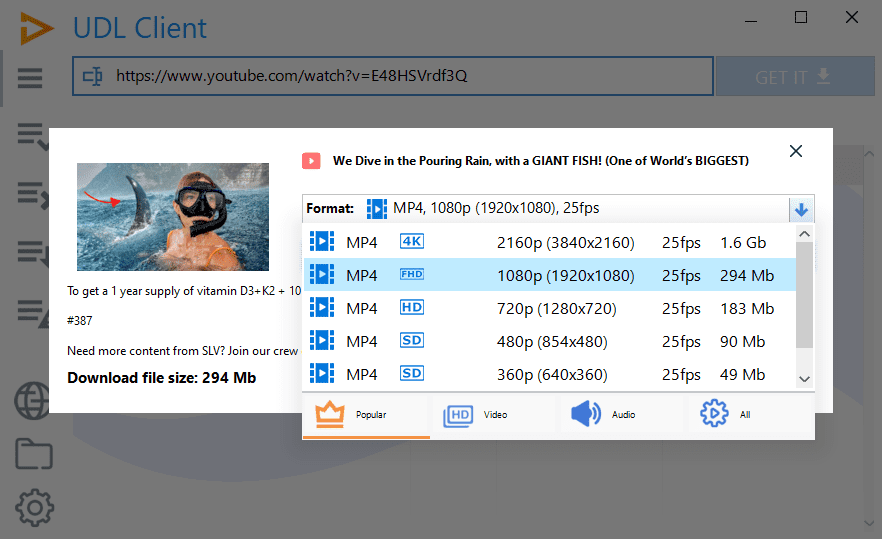Image resolution: width=882 pixels, height=539 pixels.
Task: Click film icon in 720p row
Action: (x=322, y=308)
